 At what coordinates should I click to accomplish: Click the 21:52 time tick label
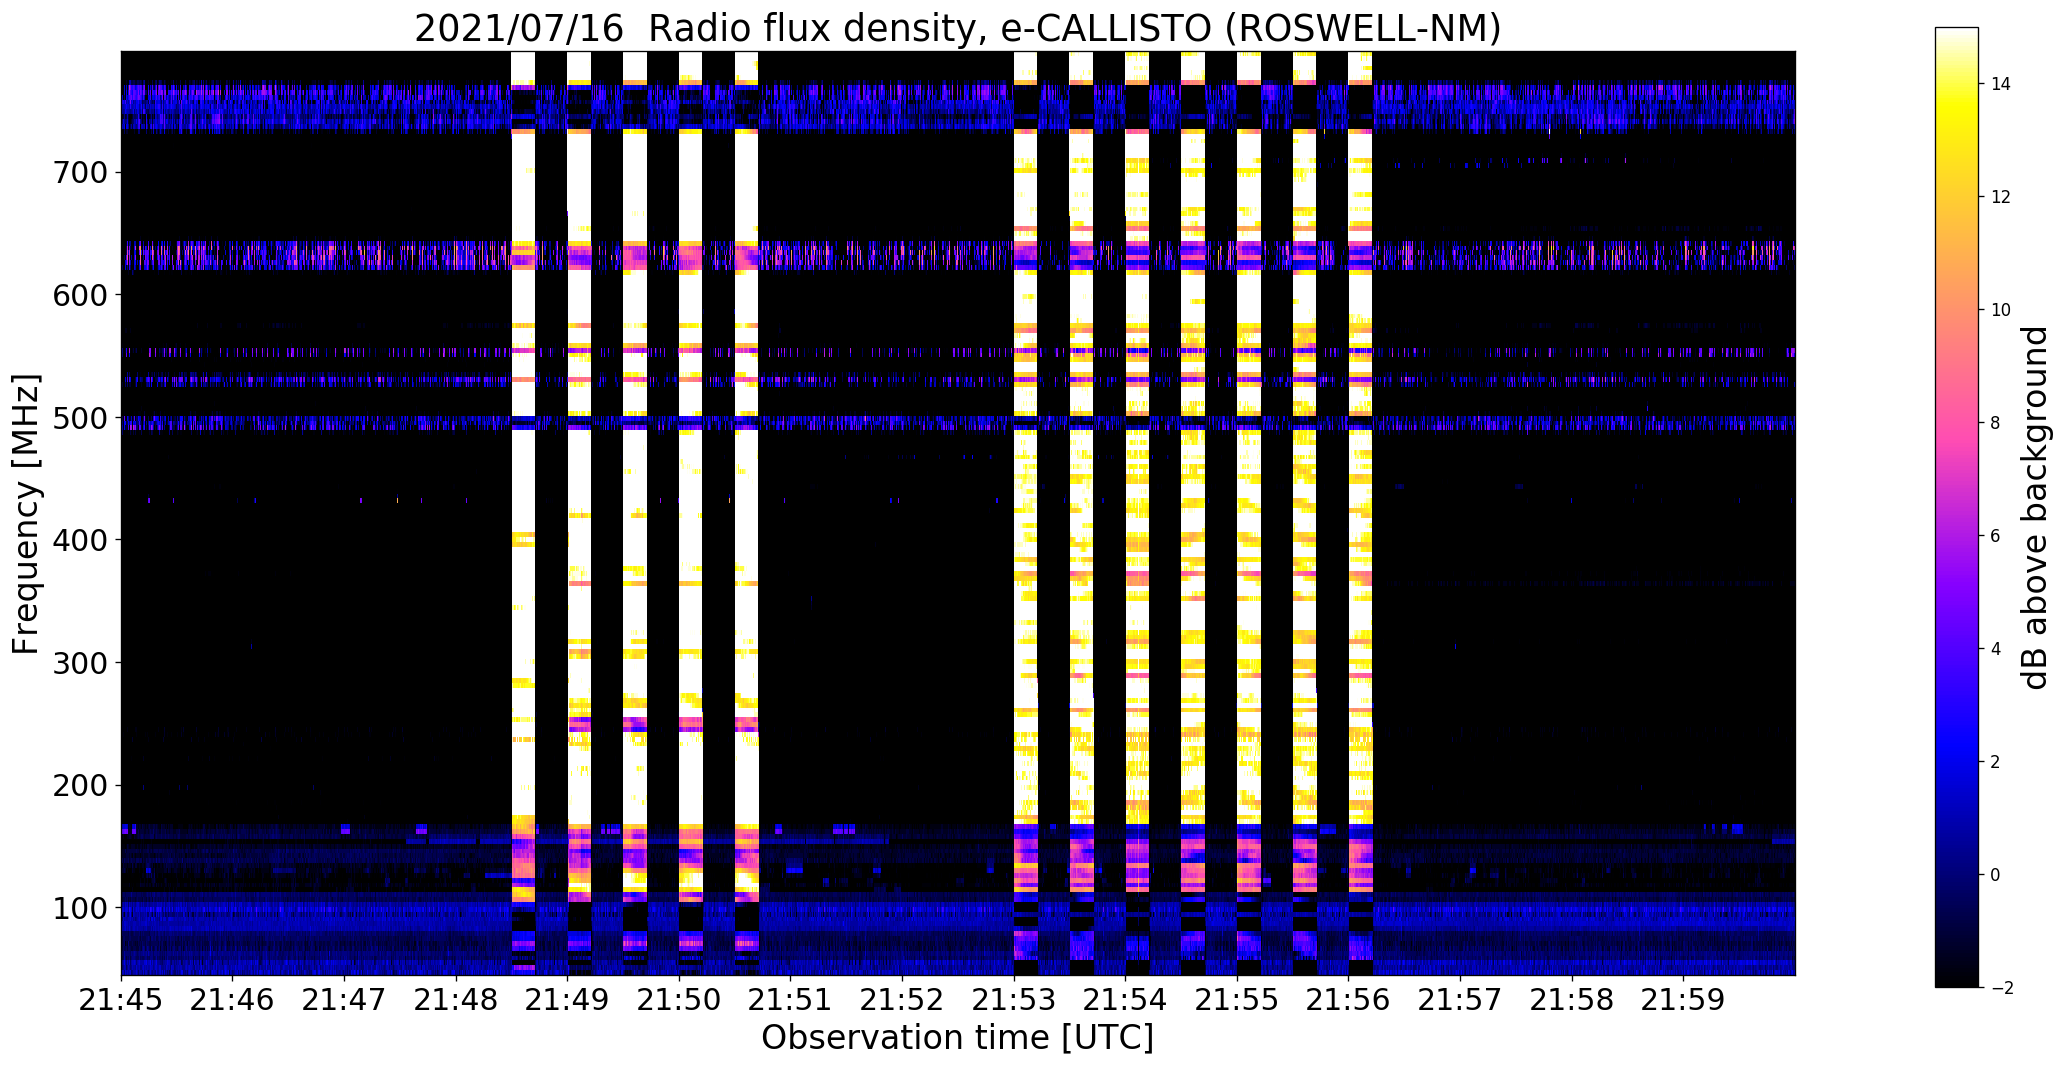[902, 999]
